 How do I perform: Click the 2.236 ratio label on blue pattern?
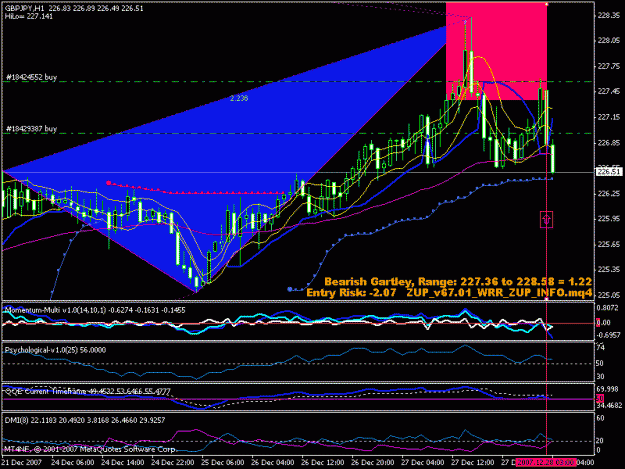coord(239,98)
